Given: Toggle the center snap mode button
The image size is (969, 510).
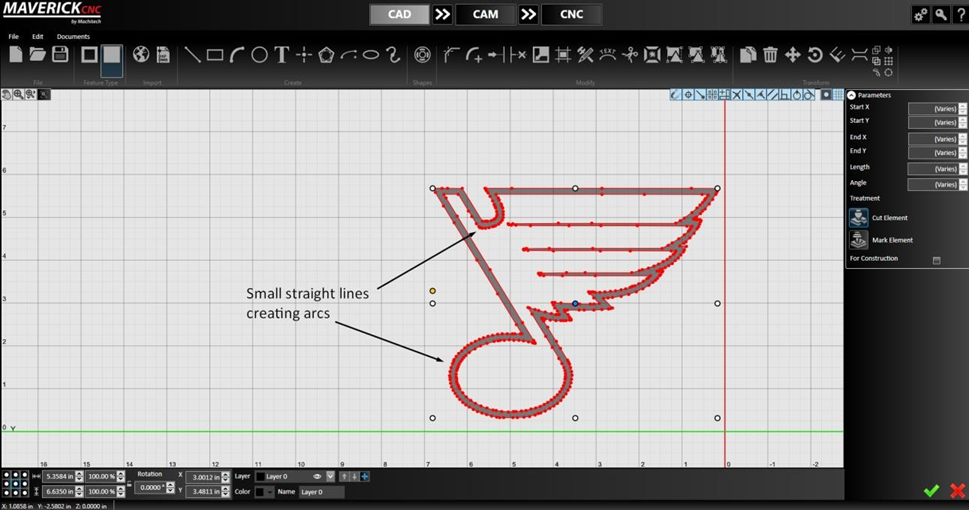Looking at the screenshot, I should (688, 95).
